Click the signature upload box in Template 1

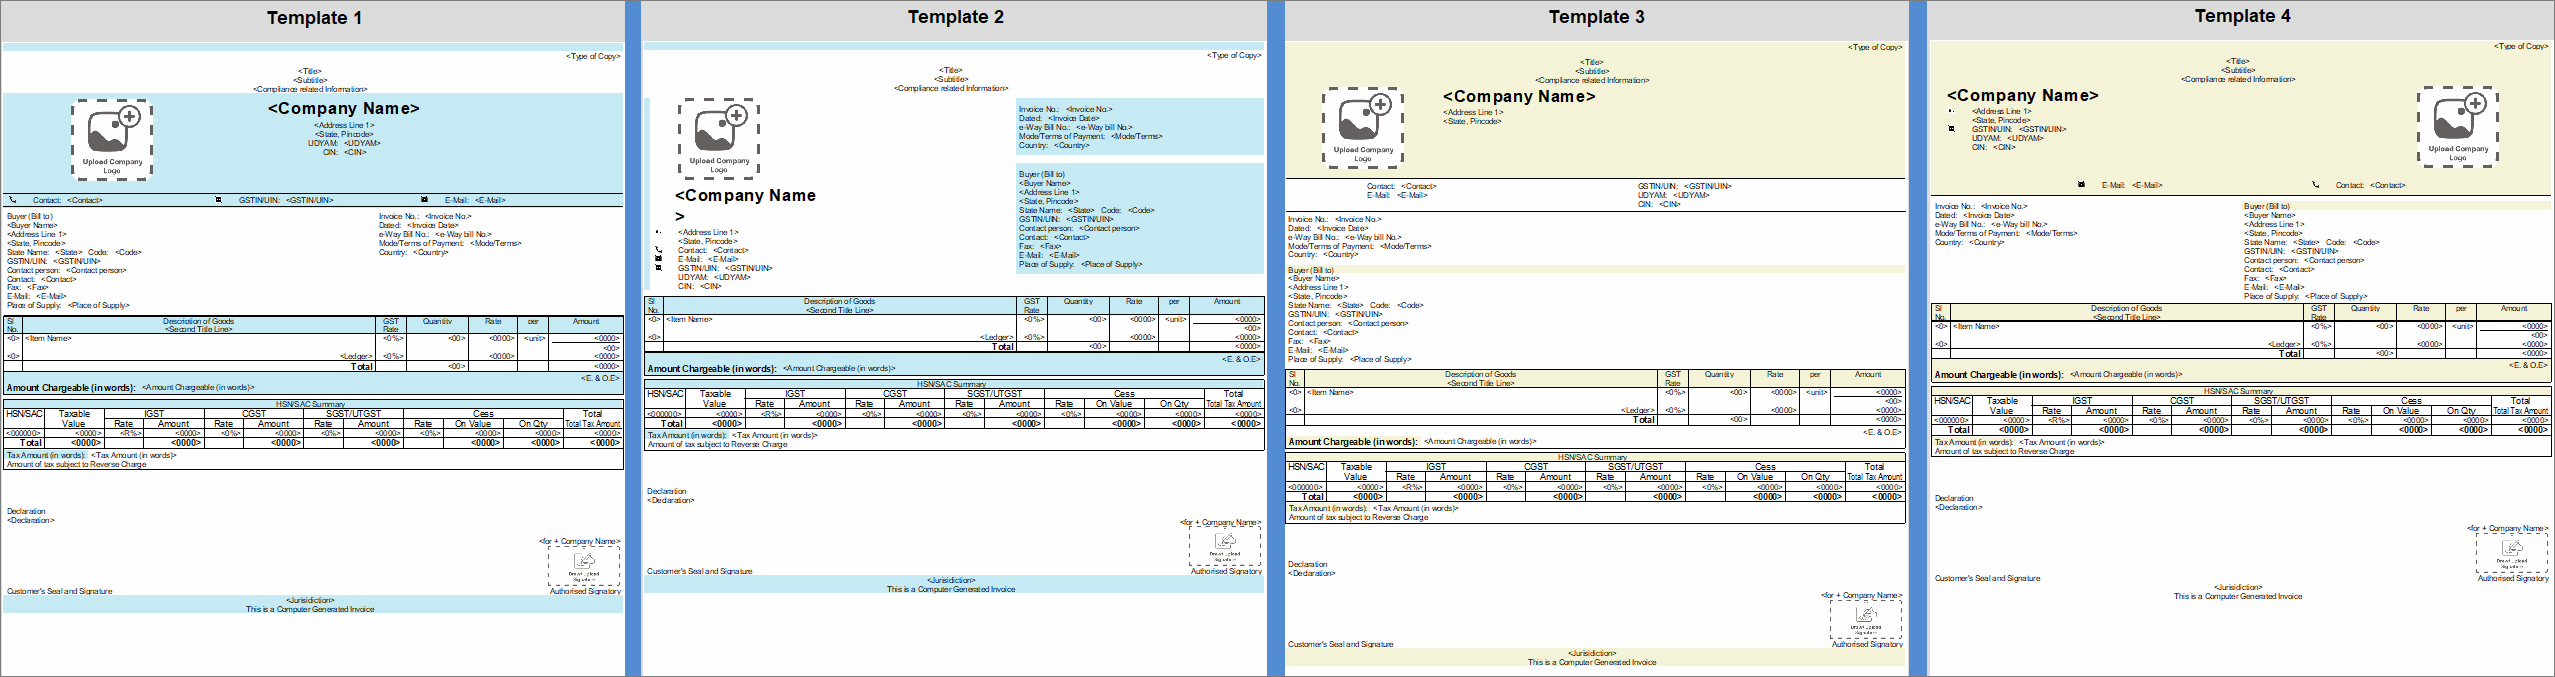point(584,565)
